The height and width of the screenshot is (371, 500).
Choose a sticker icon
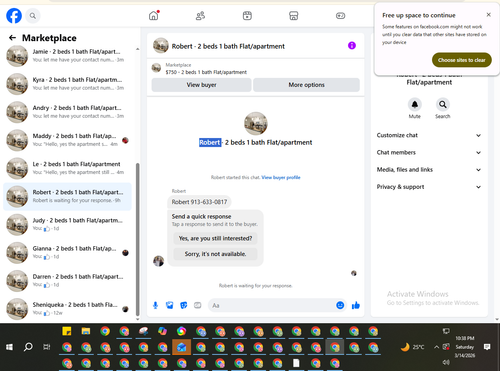point(184,305)
